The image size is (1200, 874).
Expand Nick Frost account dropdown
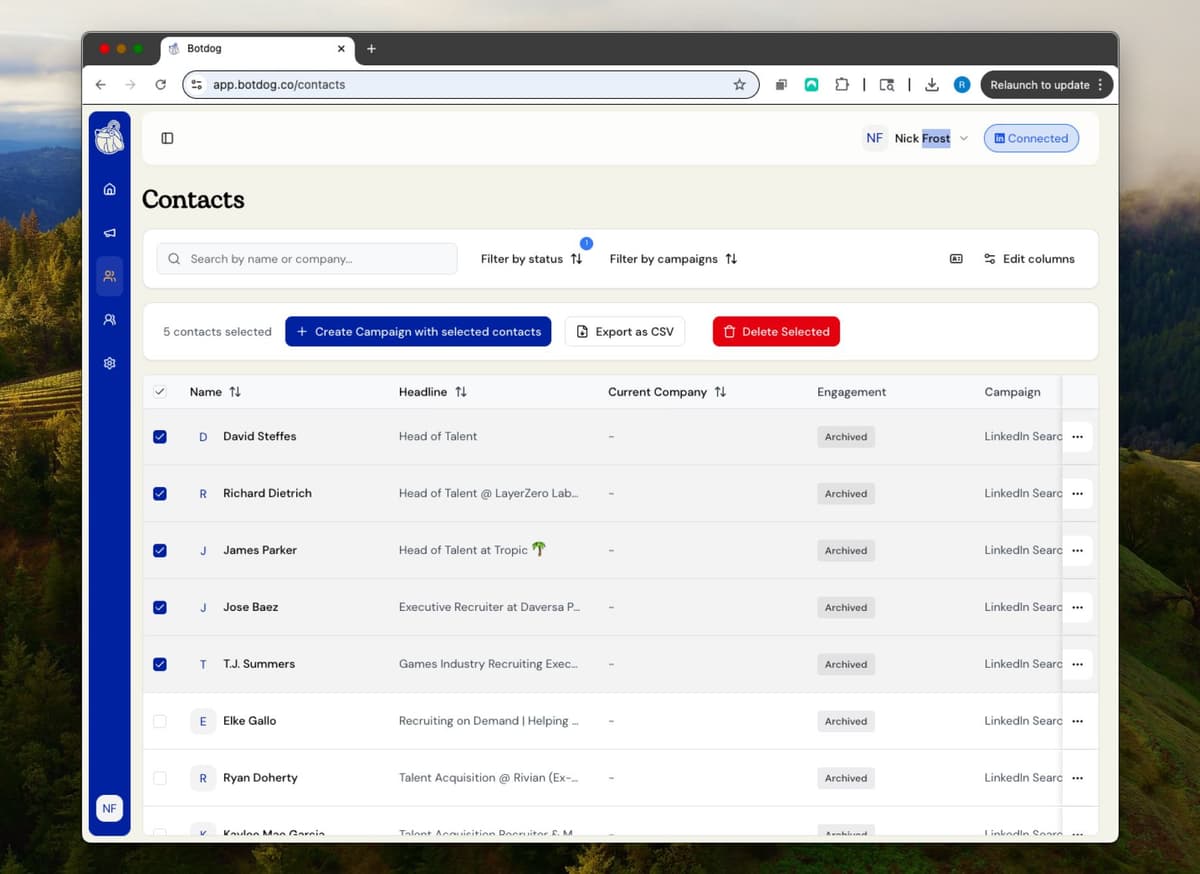click(916, 138)
